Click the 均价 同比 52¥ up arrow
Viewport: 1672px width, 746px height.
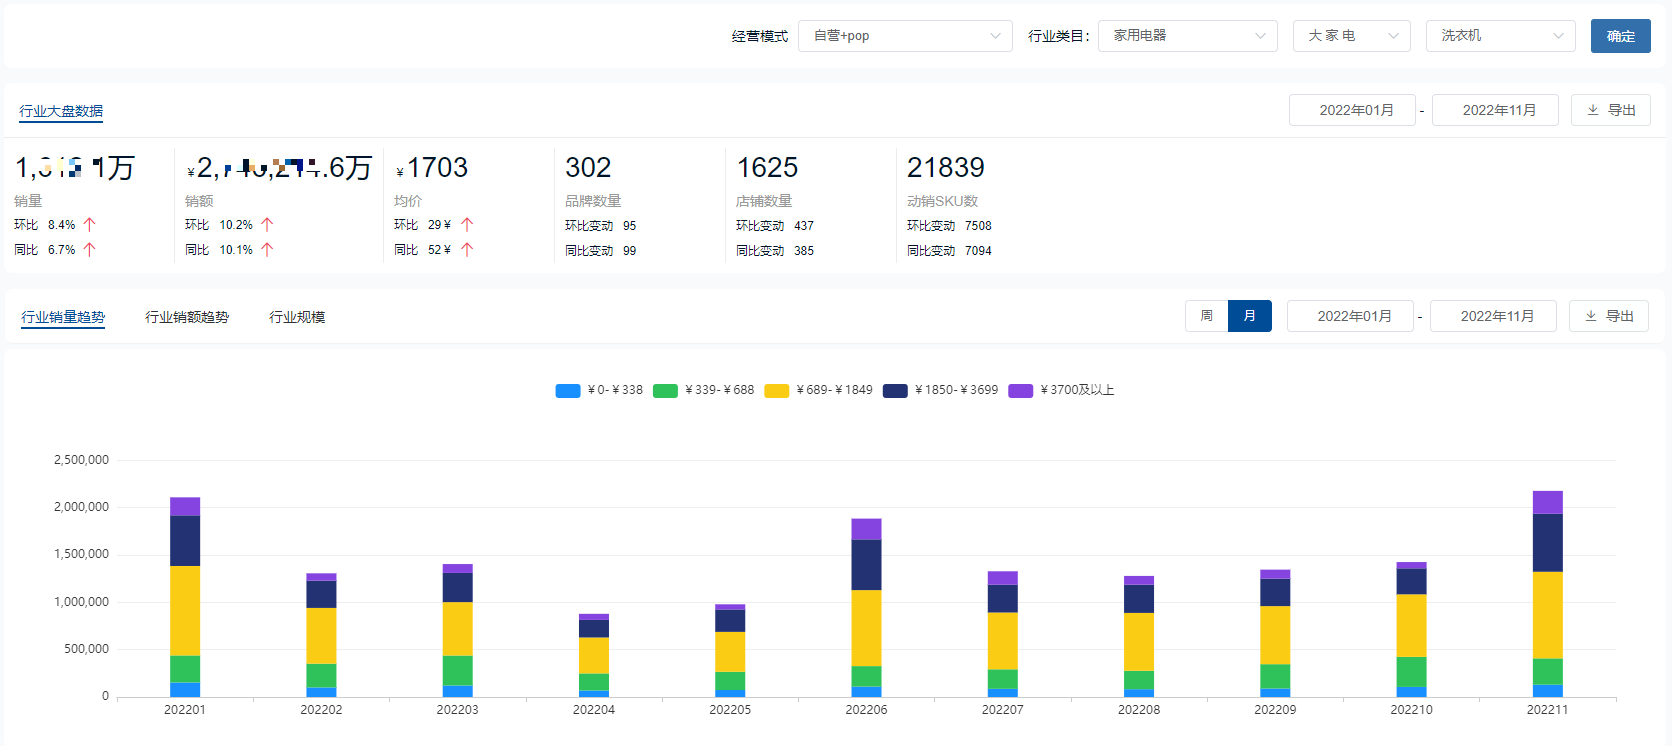467,250
